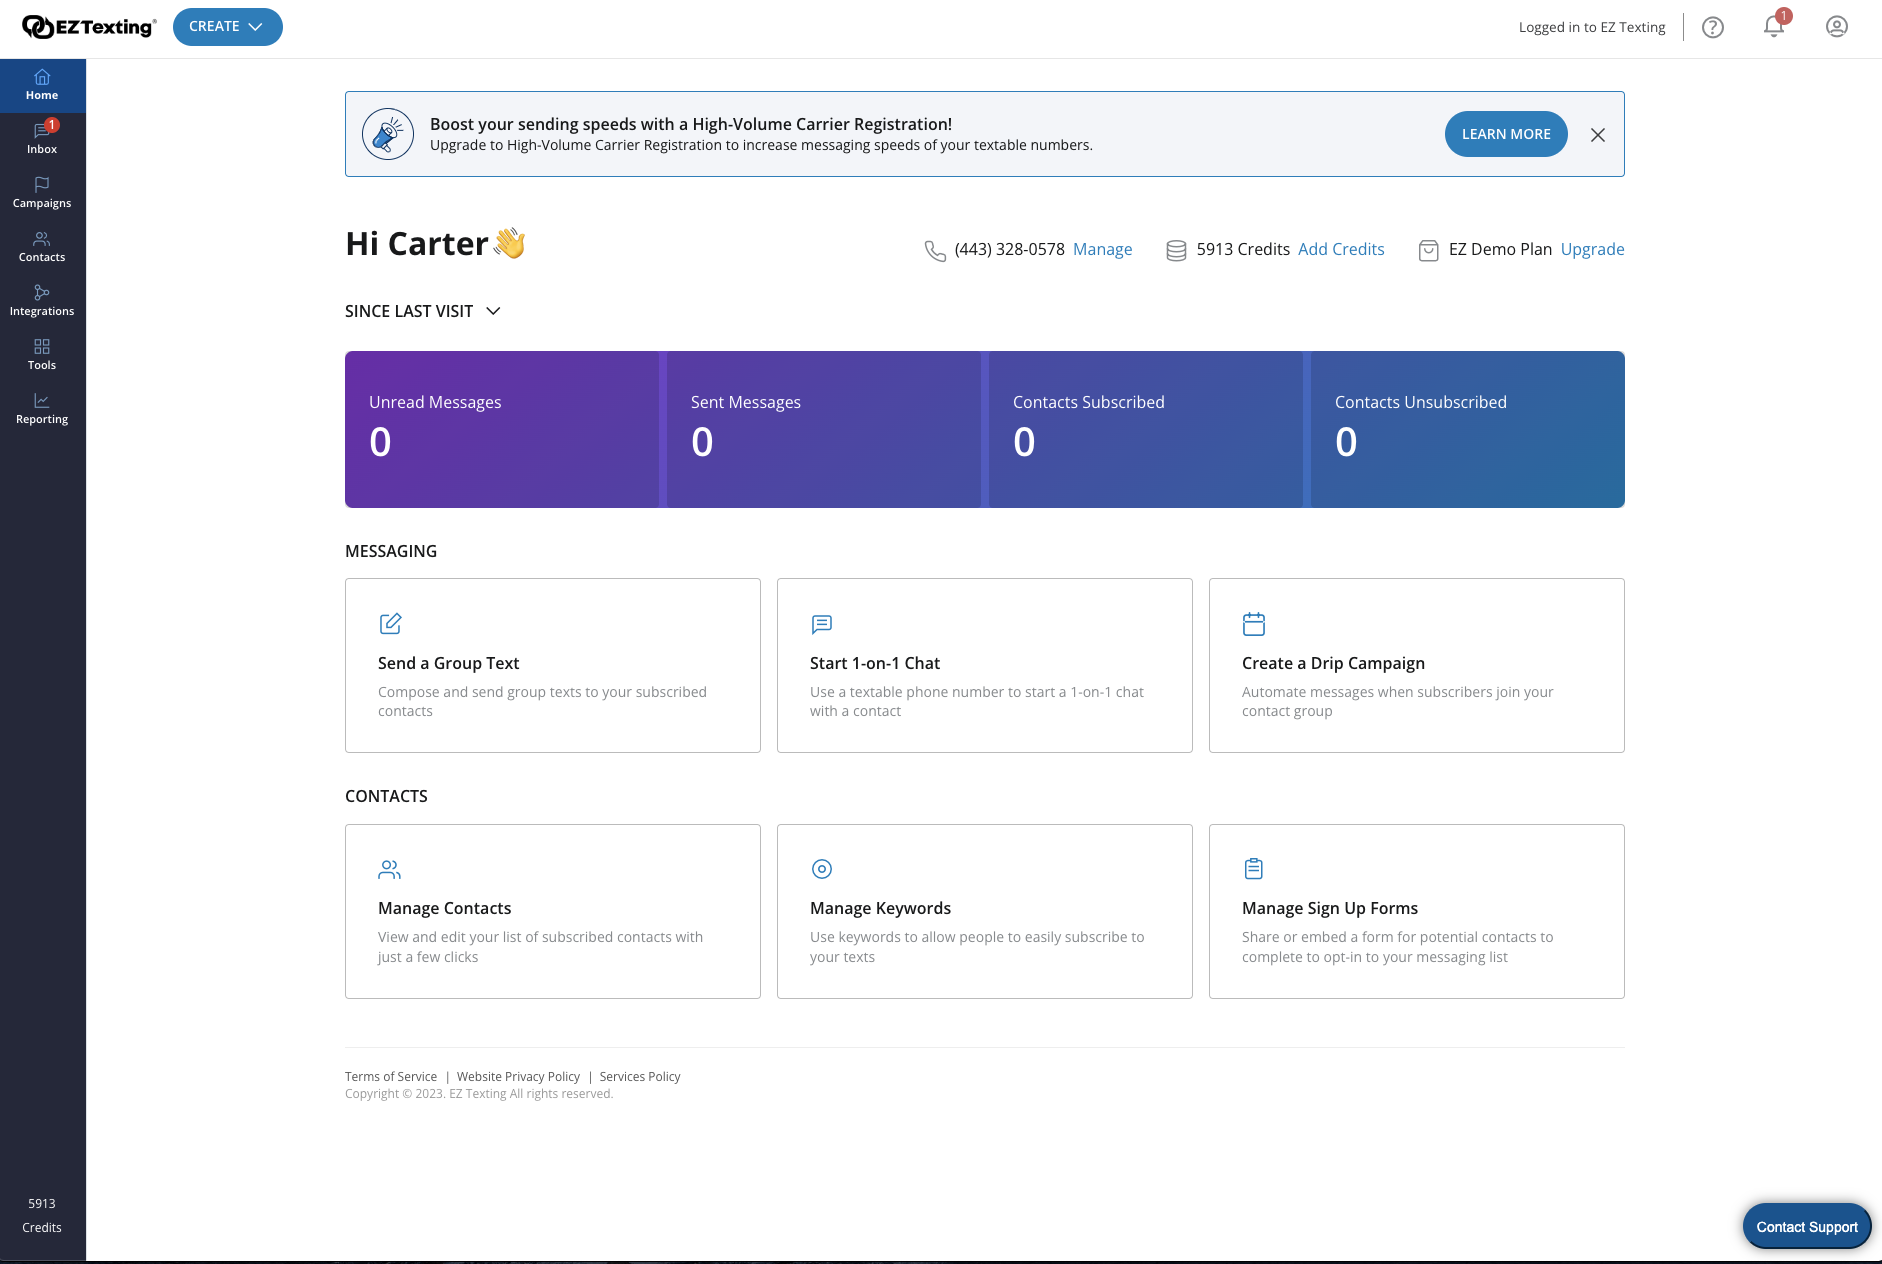Click the Upgrade plan link
The image size is (1882, 1264).
[x=1592, y=249]
